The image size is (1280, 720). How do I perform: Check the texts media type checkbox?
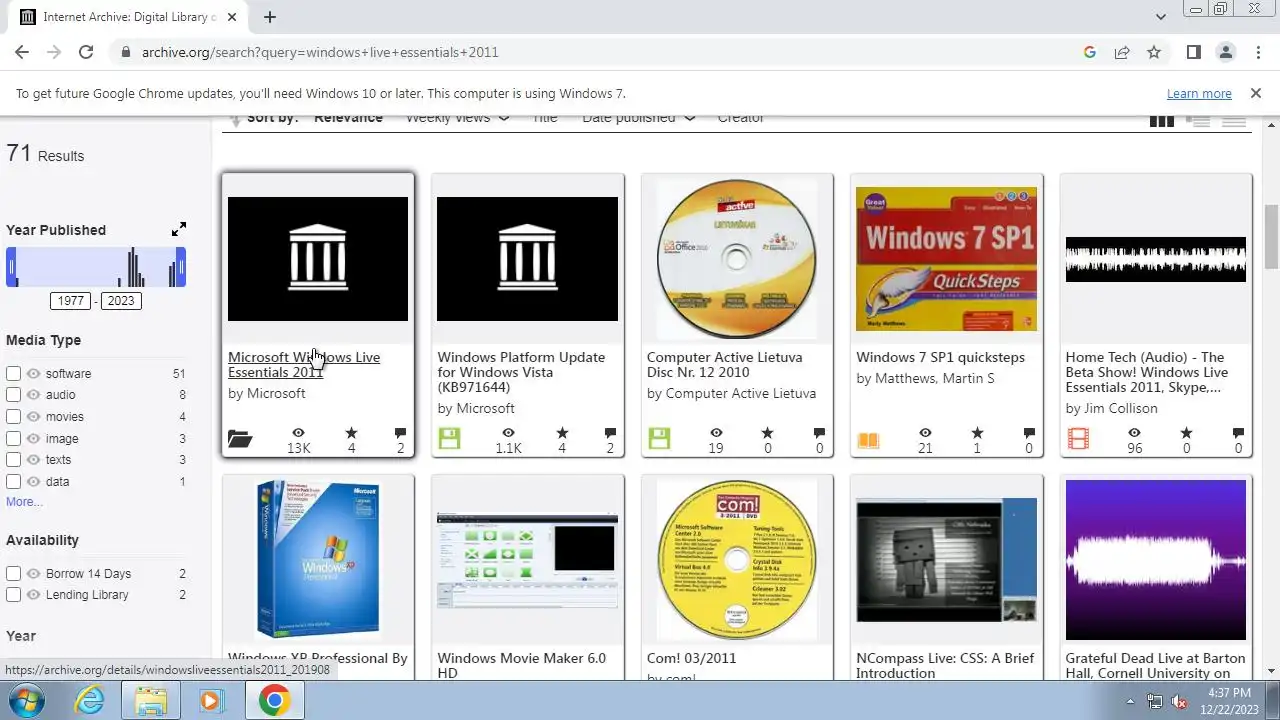tap(13, 459)
